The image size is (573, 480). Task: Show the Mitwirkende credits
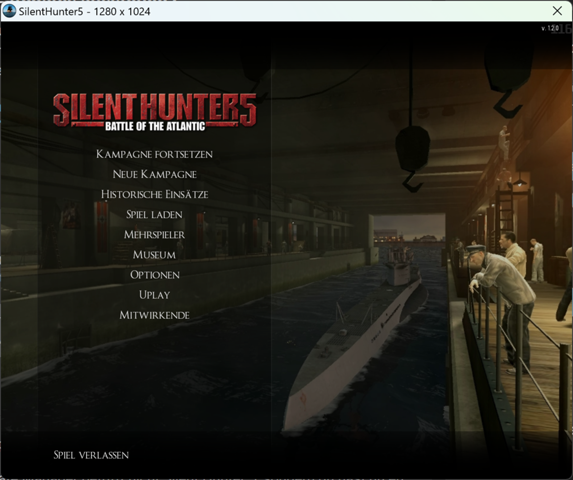tap(154, 315)
